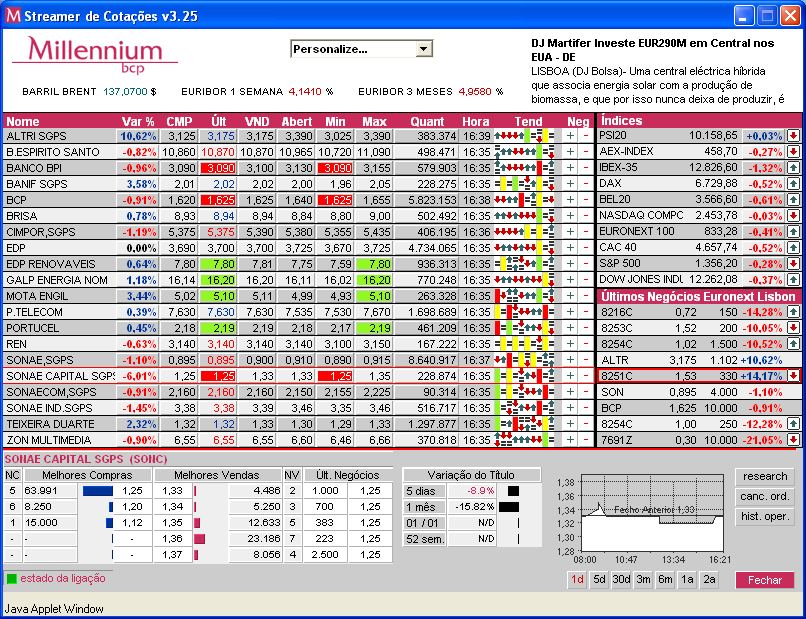The image size is (806, 619).
Task: Click the minus icon in BCP row
Action: point(586,200)
